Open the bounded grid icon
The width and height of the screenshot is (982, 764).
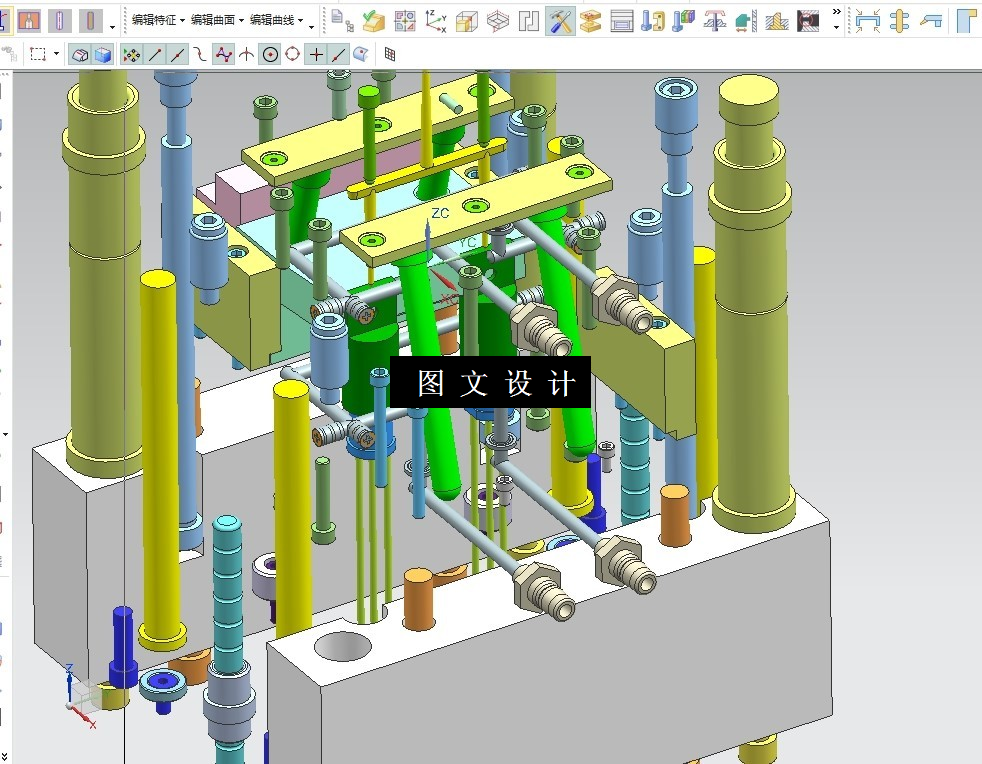(x=390, y=54)
